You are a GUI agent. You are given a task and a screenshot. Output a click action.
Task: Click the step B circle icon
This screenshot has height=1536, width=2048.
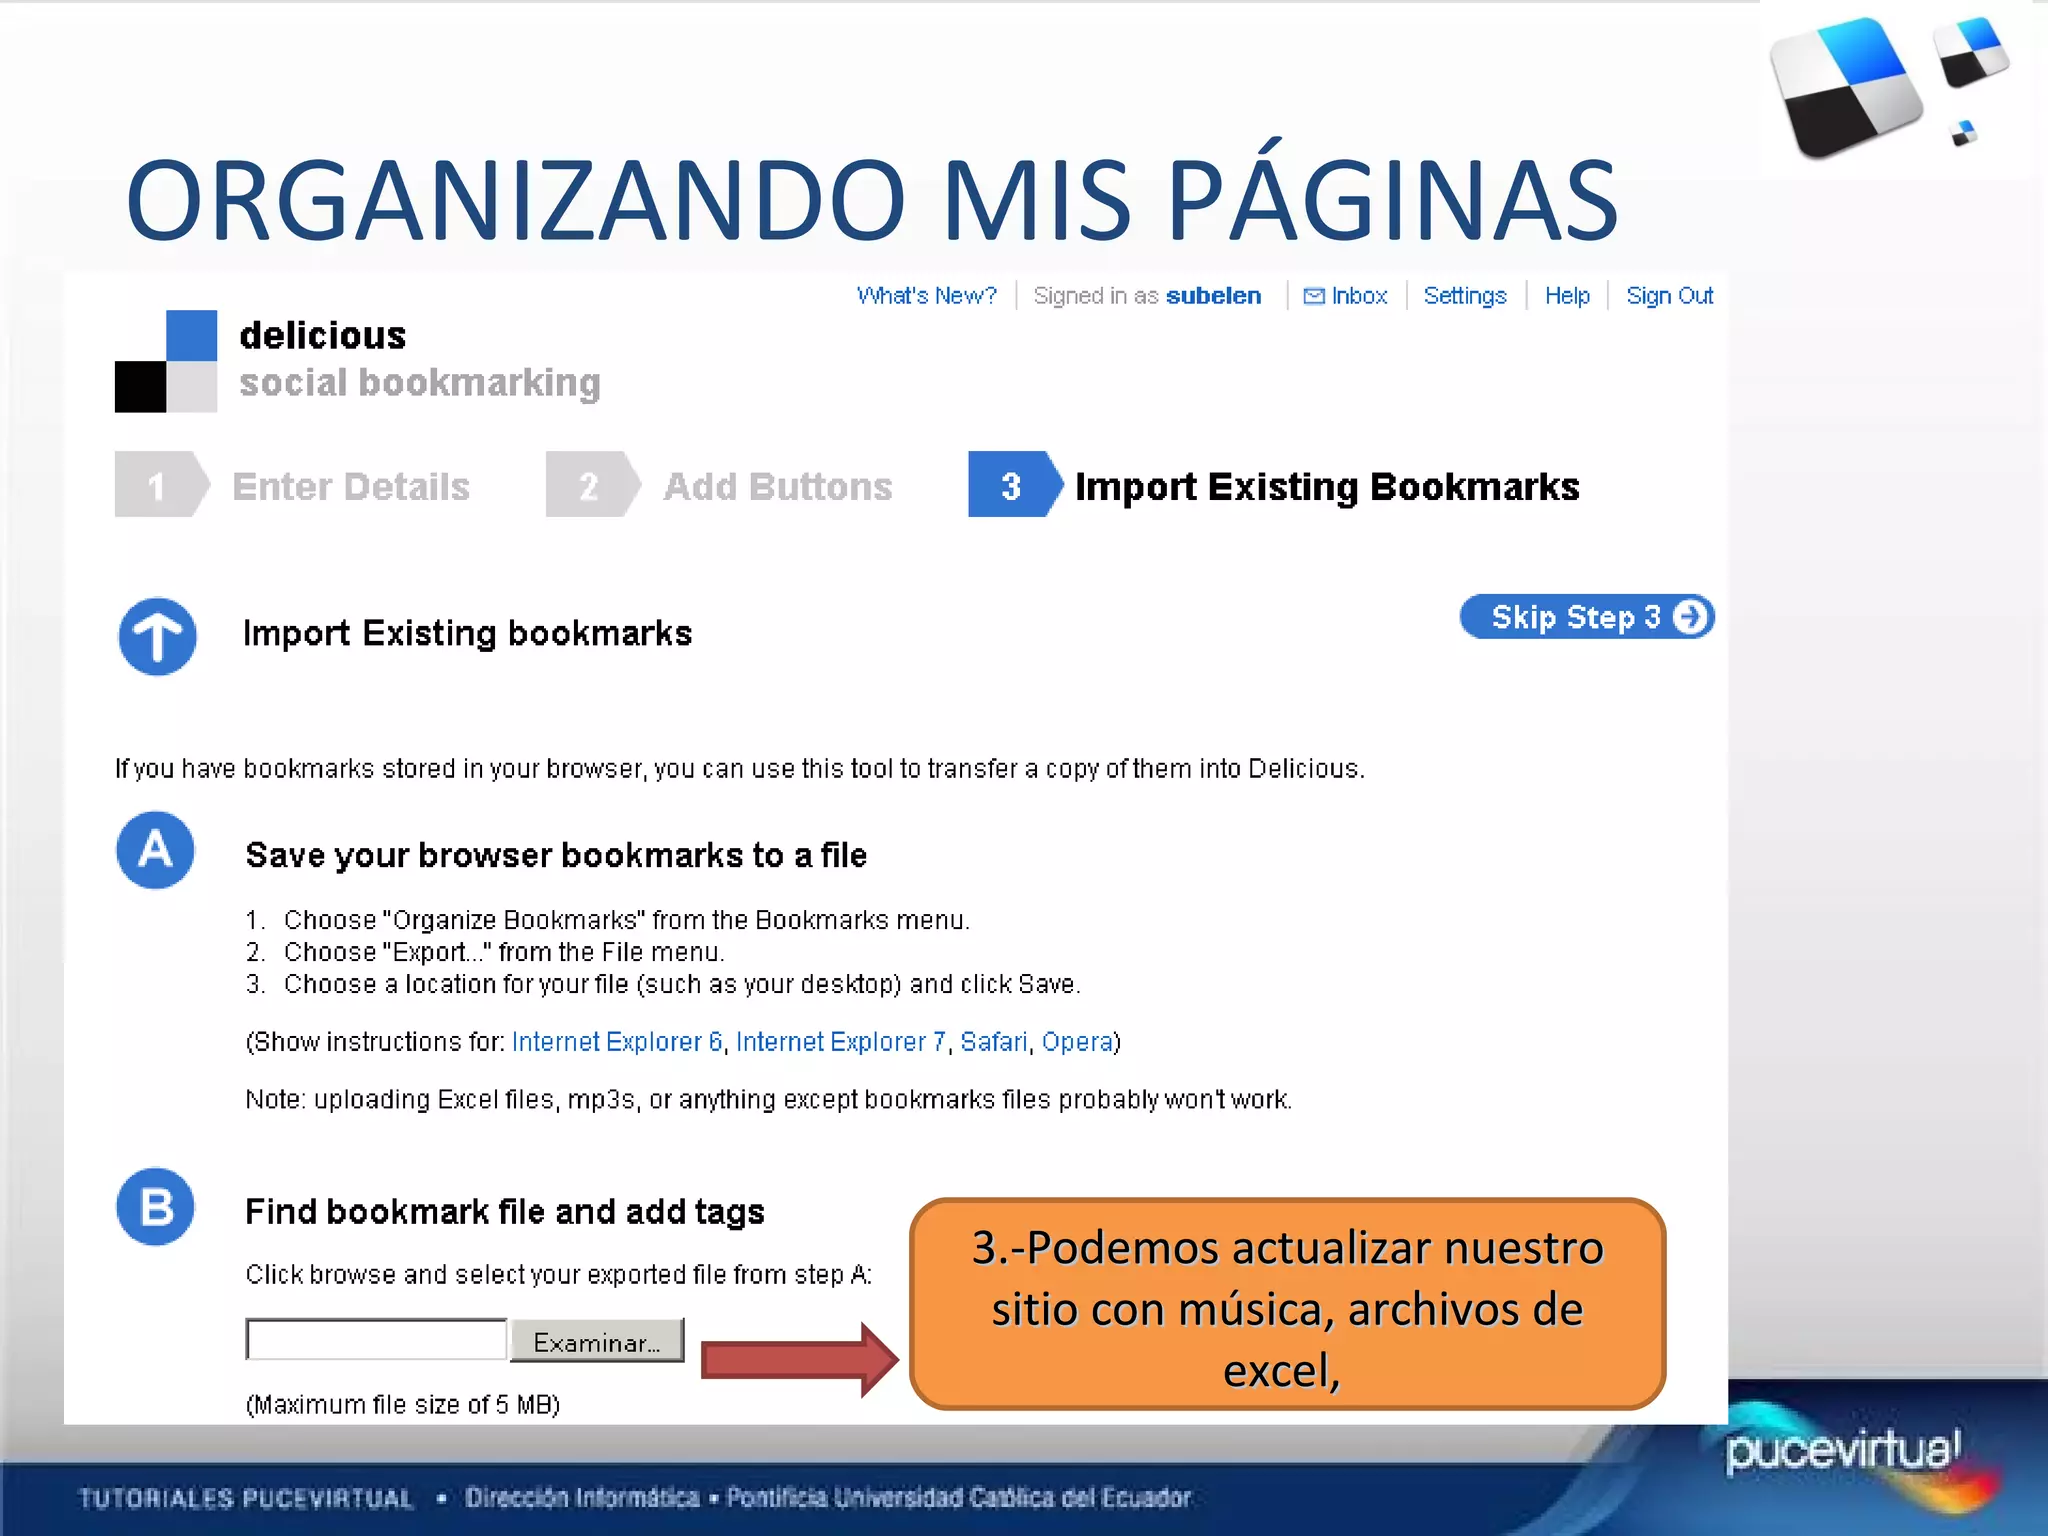coord(155,1206)
